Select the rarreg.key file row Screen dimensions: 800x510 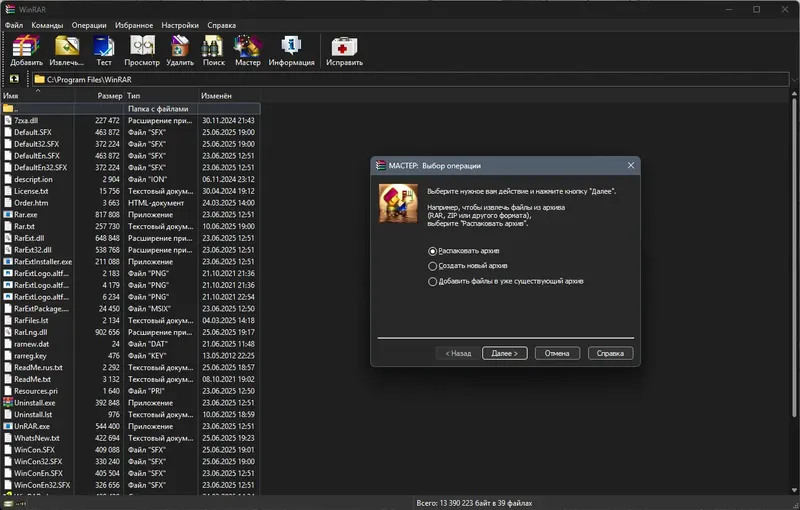[131, 355]
